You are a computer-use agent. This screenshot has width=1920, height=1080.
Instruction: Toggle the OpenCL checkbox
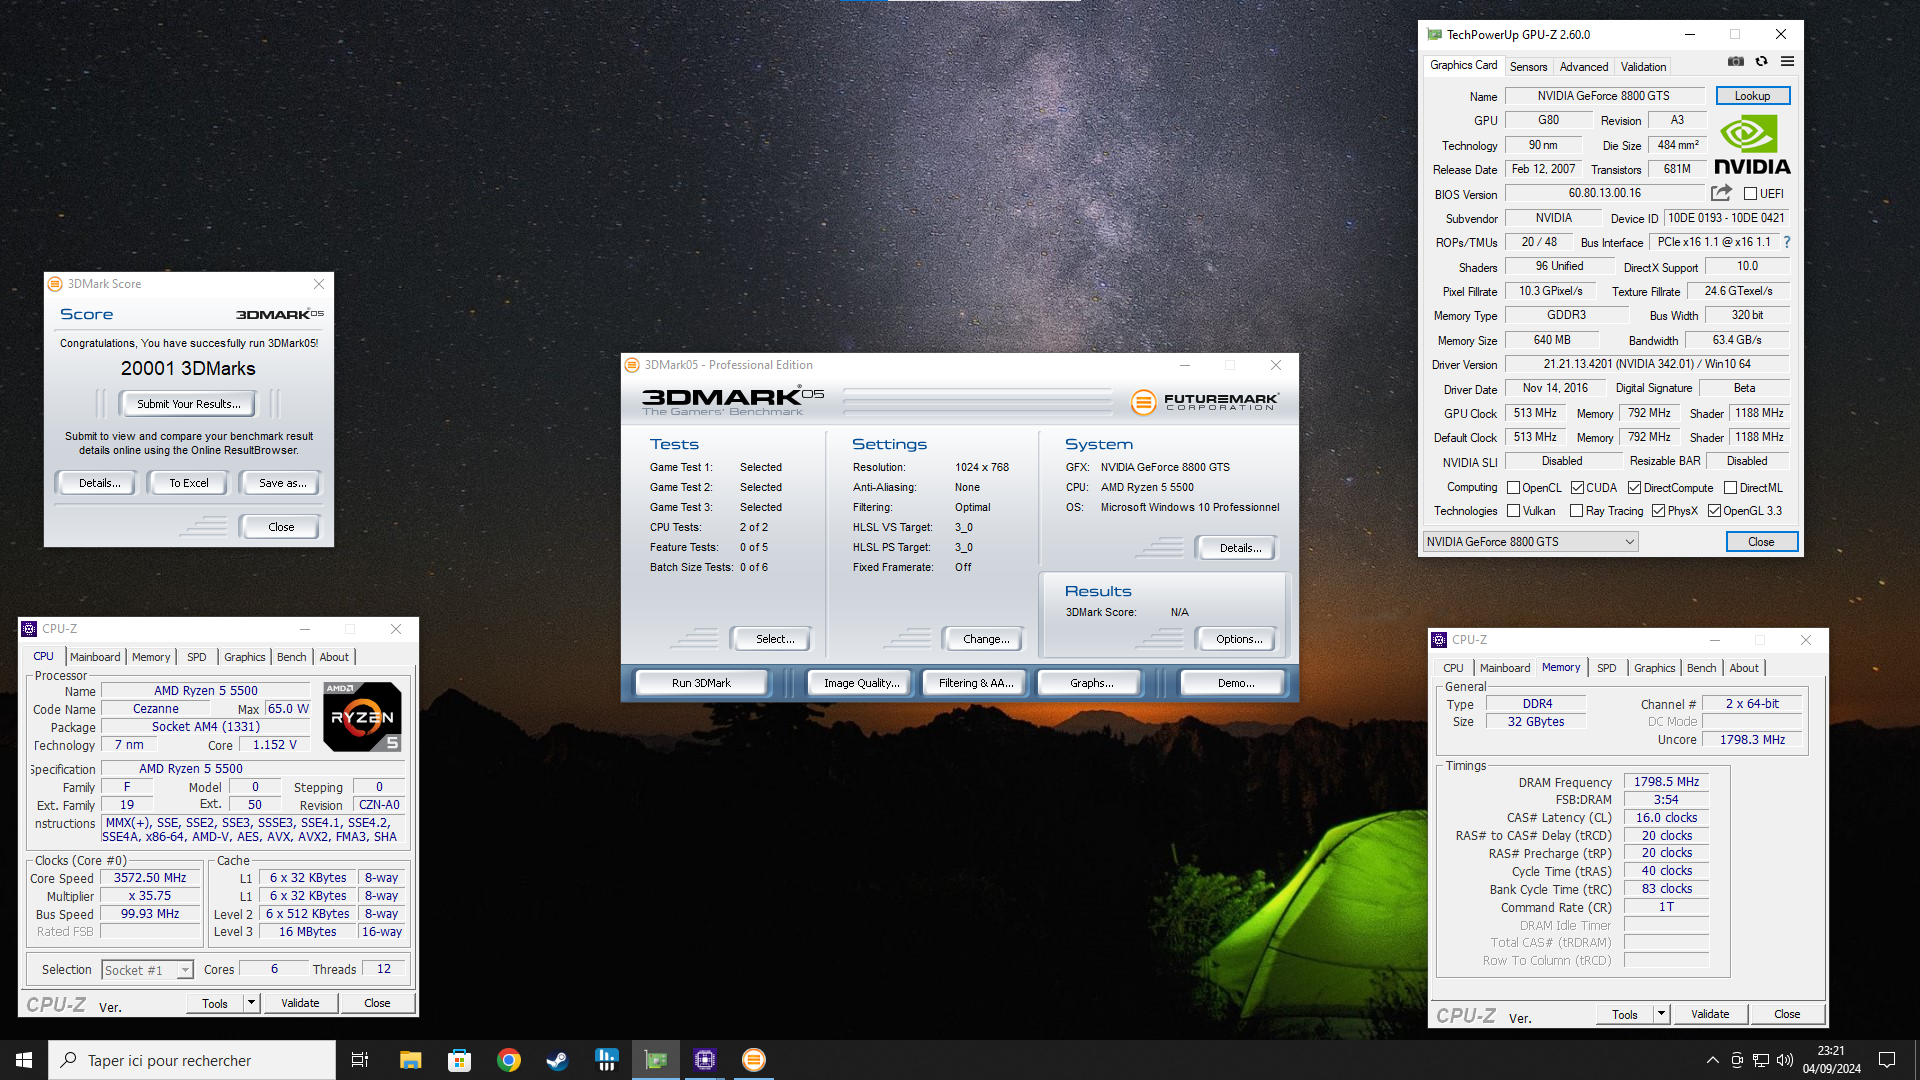[1513, 488]
